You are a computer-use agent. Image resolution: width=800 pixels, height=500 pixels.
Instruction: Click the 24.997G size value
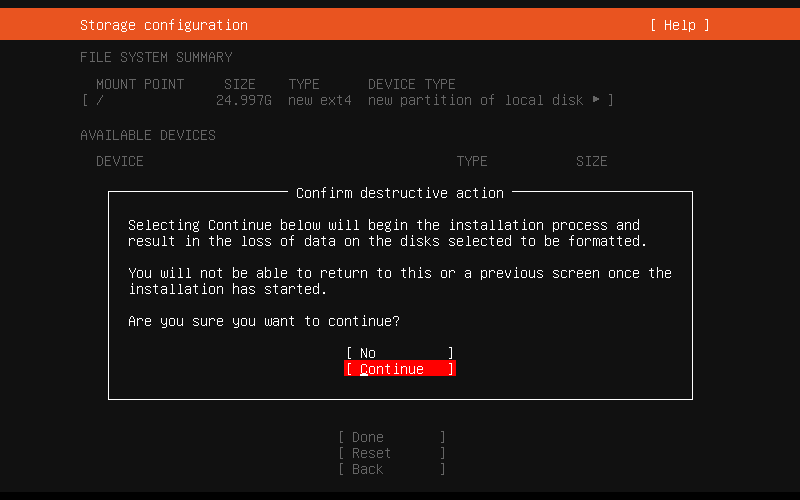[243, 100]
